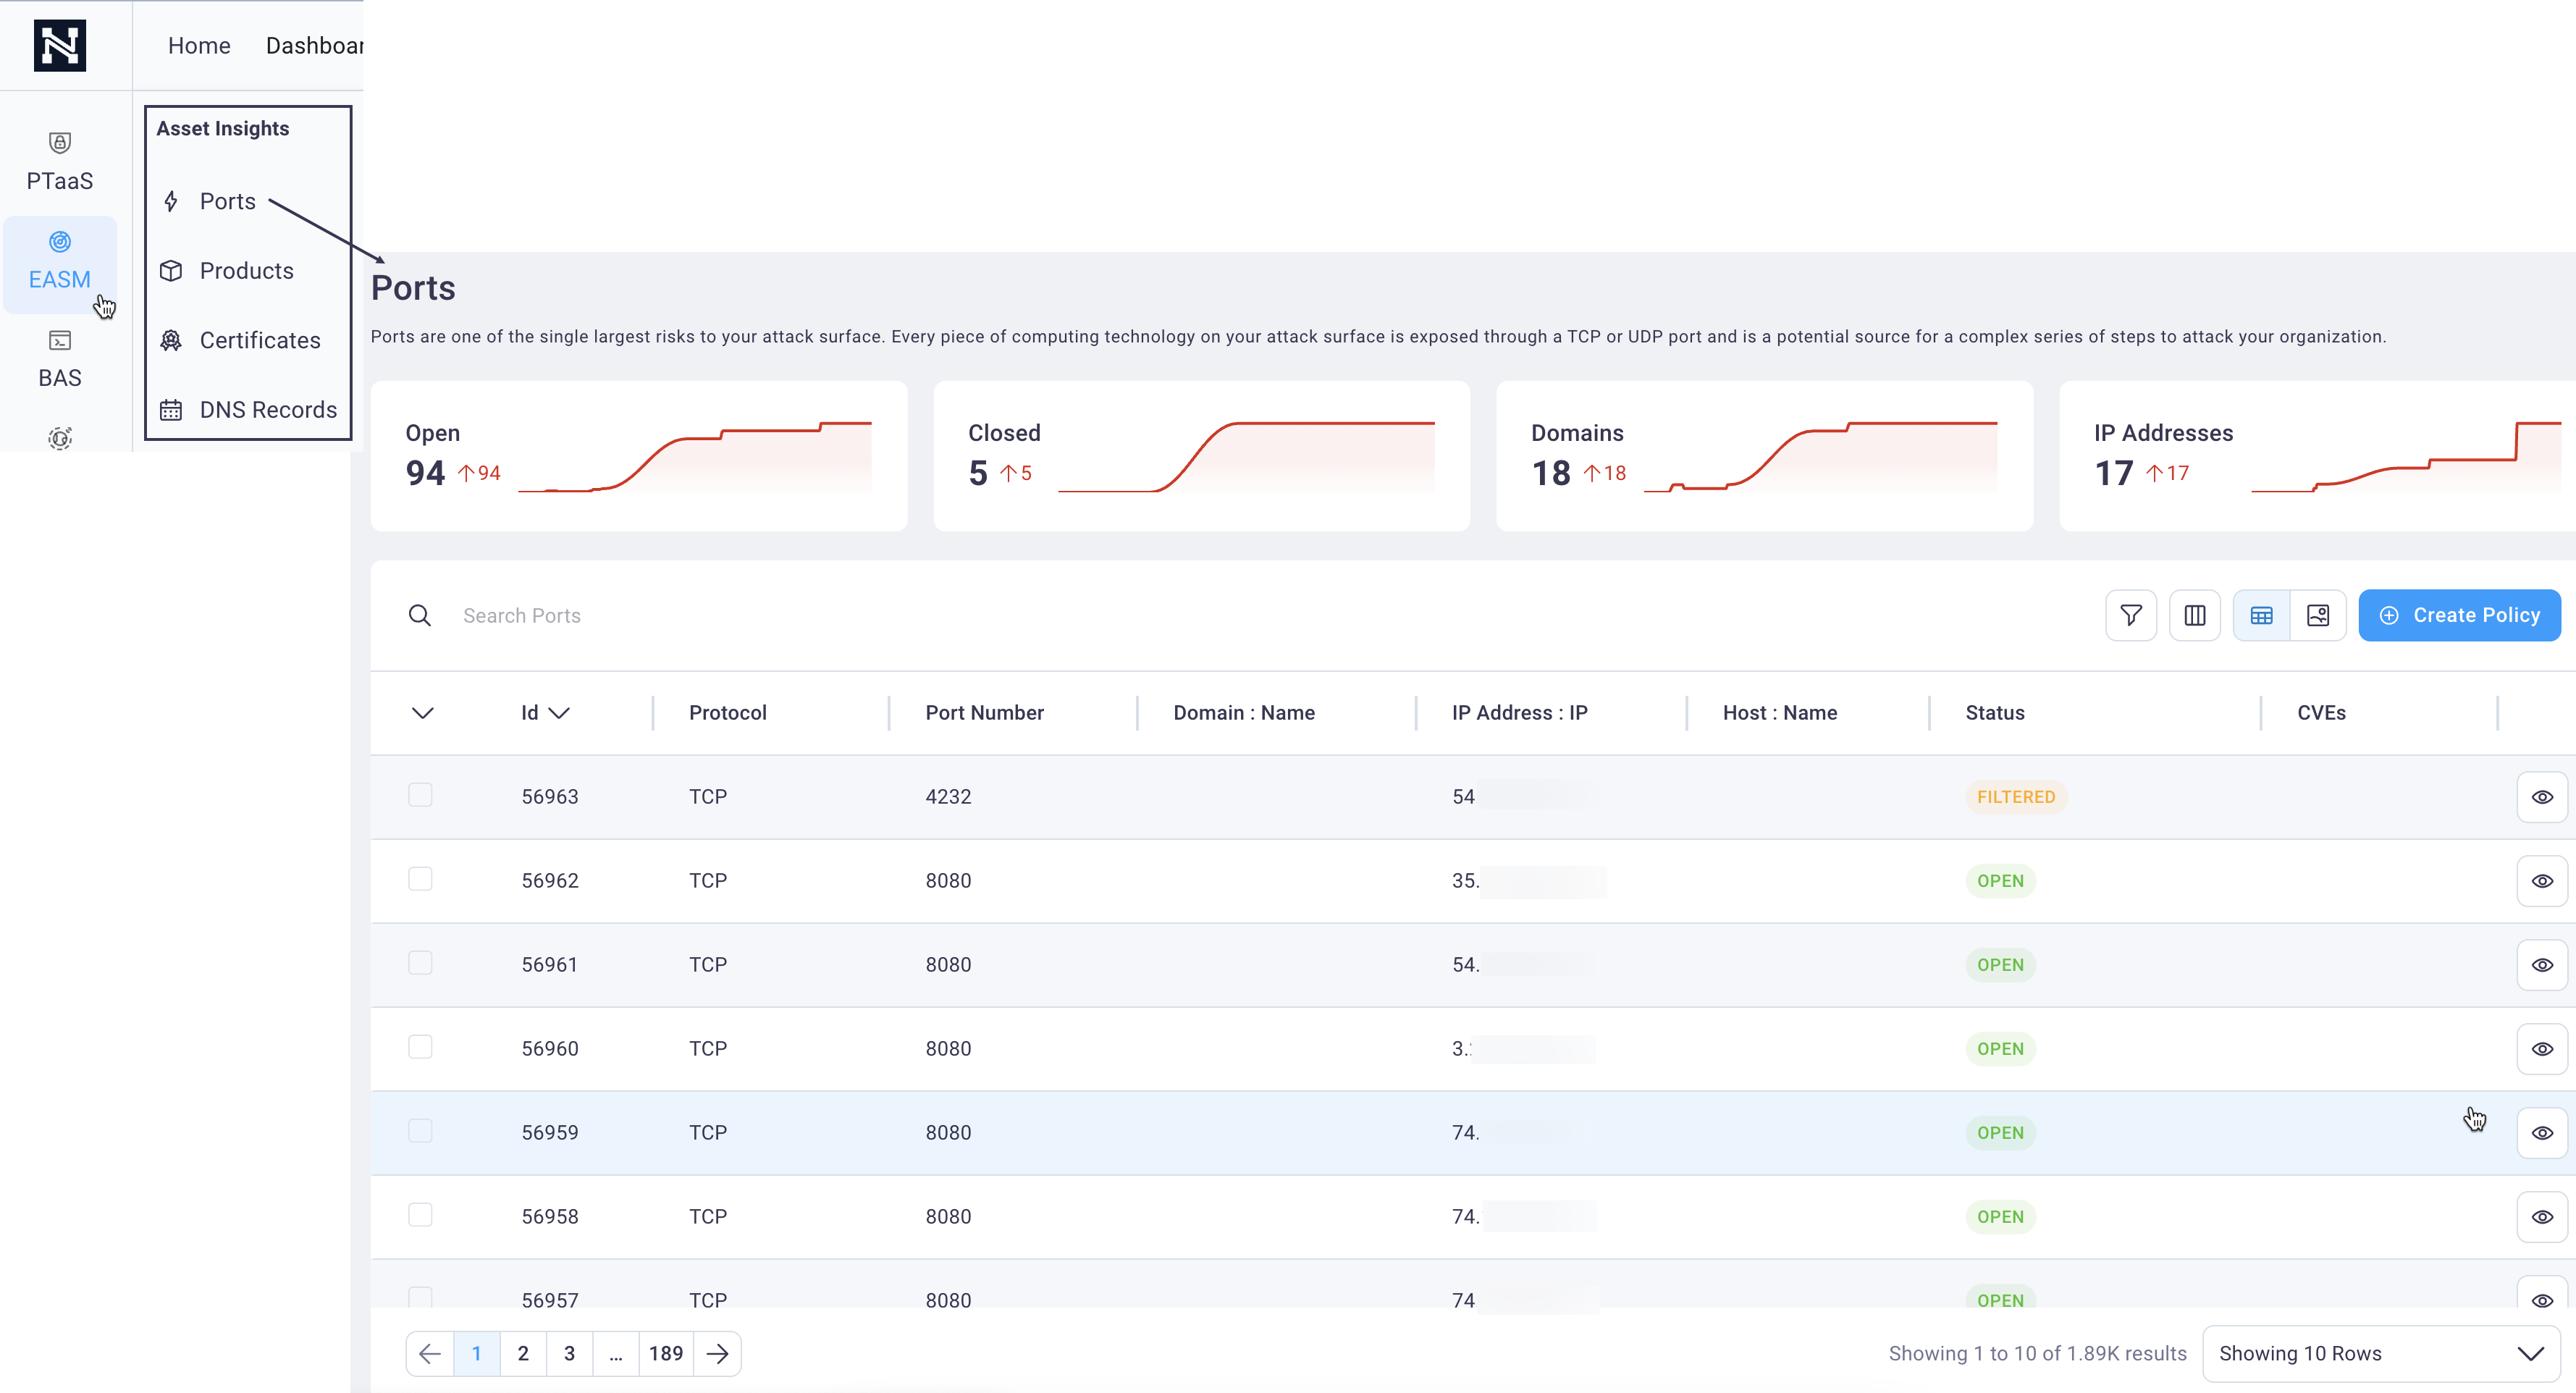Click the N logo icon
The height and width of the screenshot is (1393, 2576).
click(x=60, y=45)
